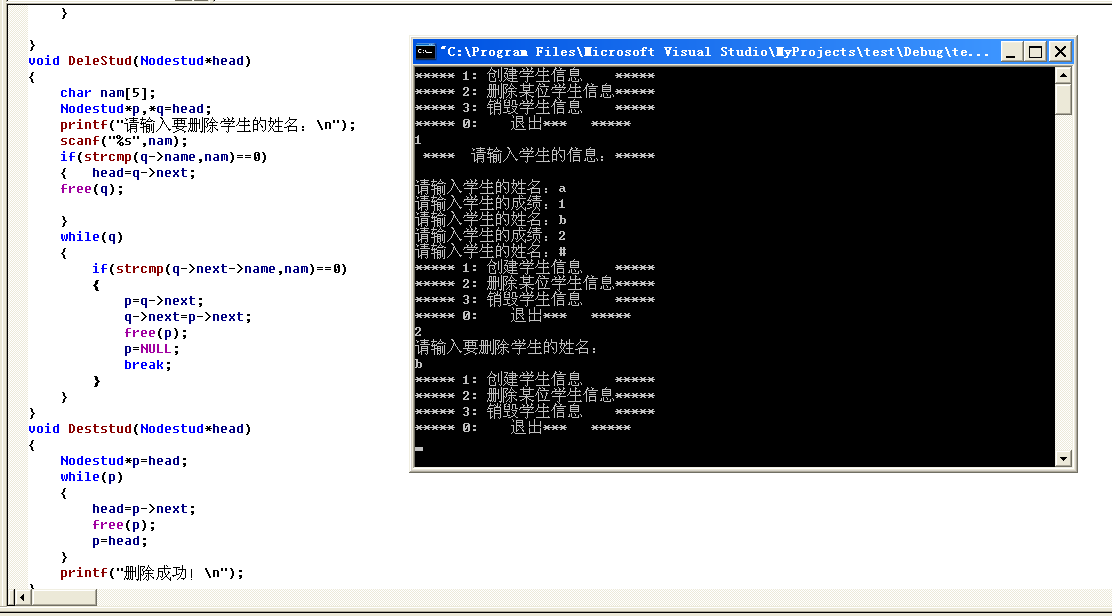Click the 'if(strcmp(q->next->name,nam)==0)' line
This screenshot has width=1112, height=616.
click(x=220, y=269)
